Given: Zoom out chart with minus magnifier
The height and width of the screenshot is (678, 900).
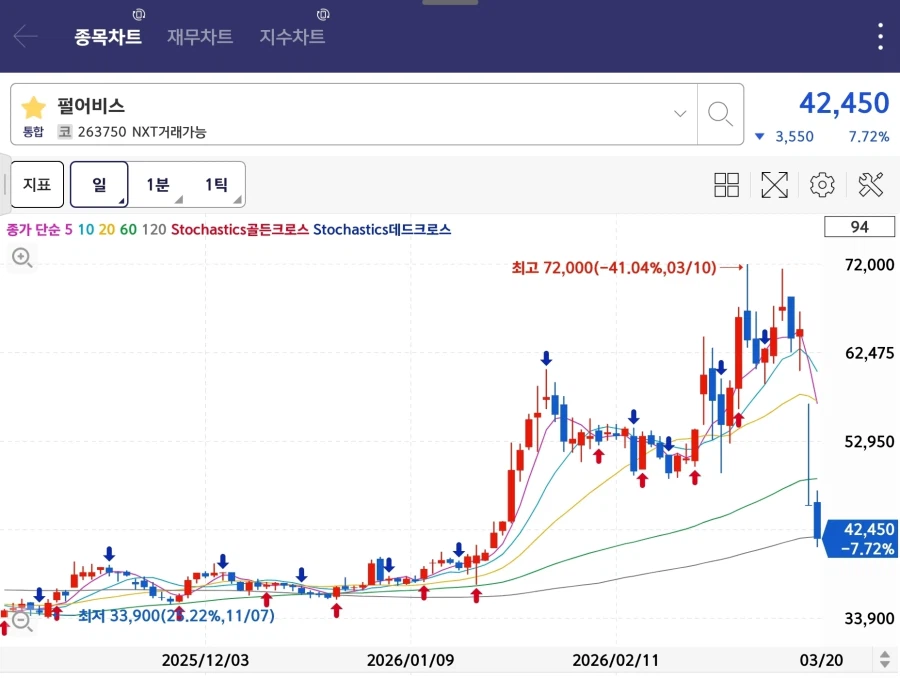Looking at the screenshot, I should pos(22,621).
